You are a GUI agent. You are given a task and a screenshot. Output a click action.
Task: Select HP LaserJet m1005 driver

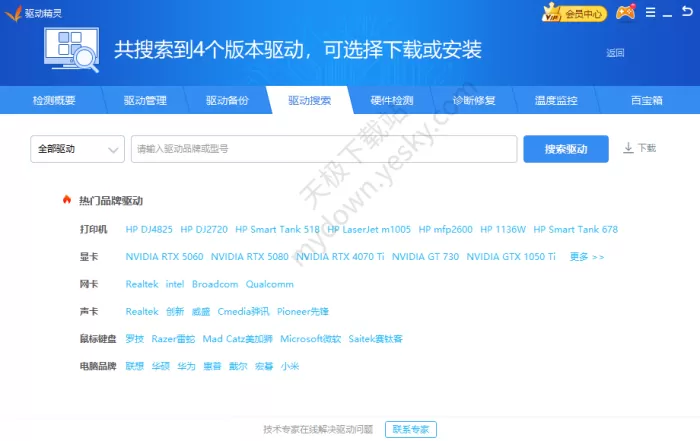(369, 229)
